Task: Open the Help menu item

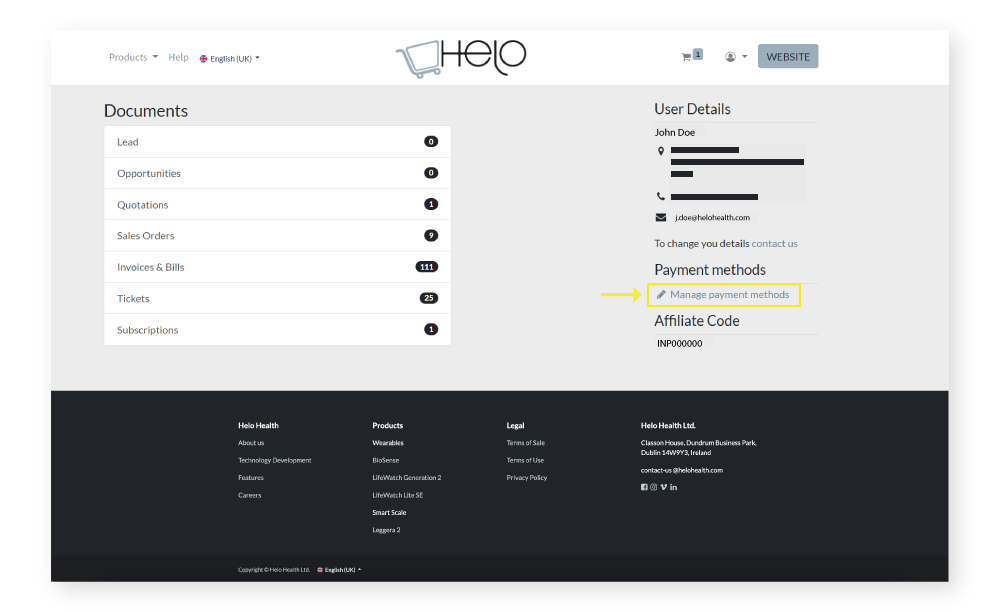Action: 178,57
